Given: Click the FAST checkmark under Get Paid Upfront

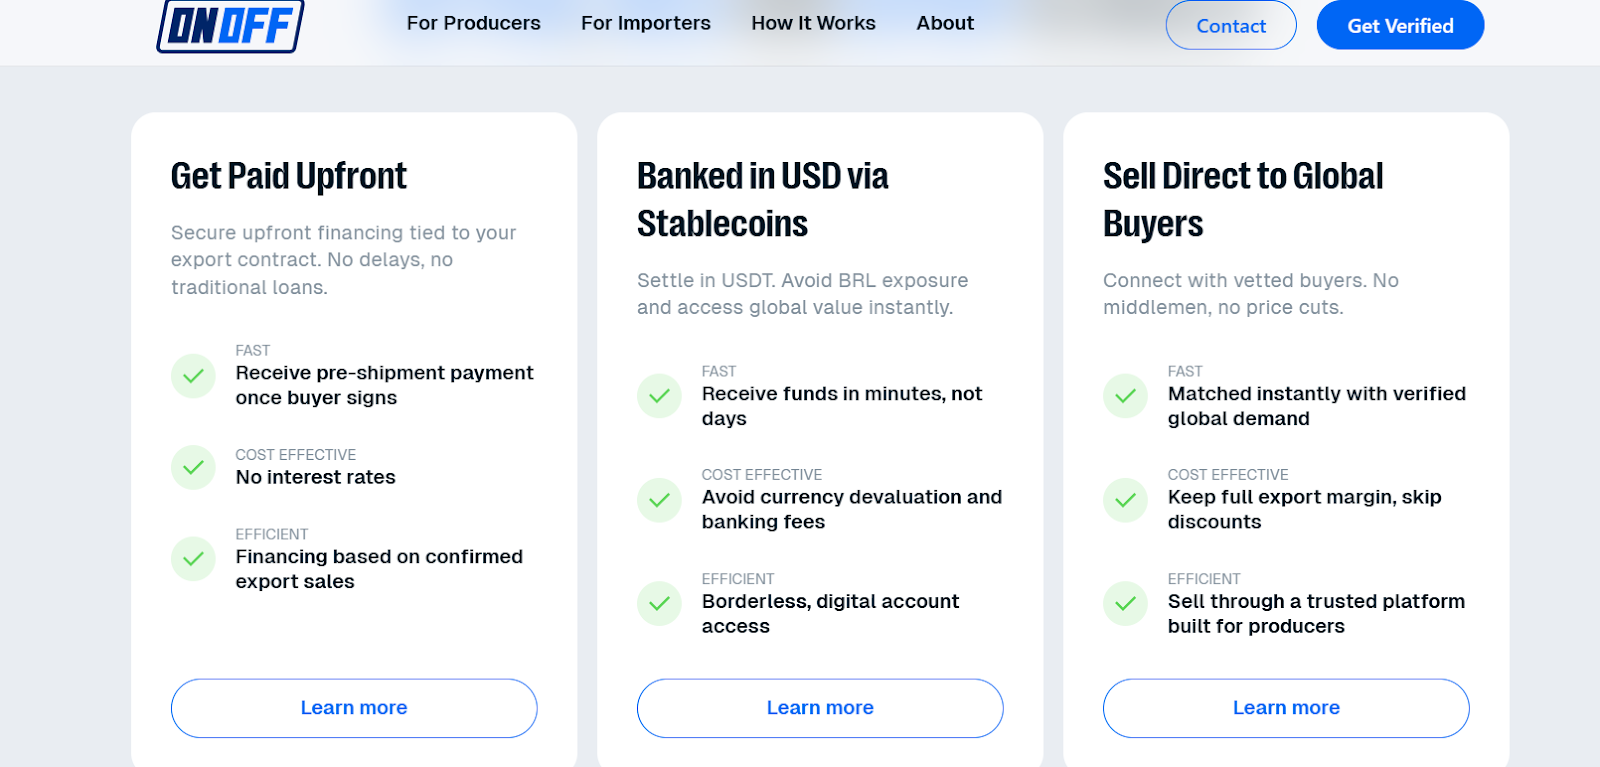Looking at the screenshot, I should 193,377.
